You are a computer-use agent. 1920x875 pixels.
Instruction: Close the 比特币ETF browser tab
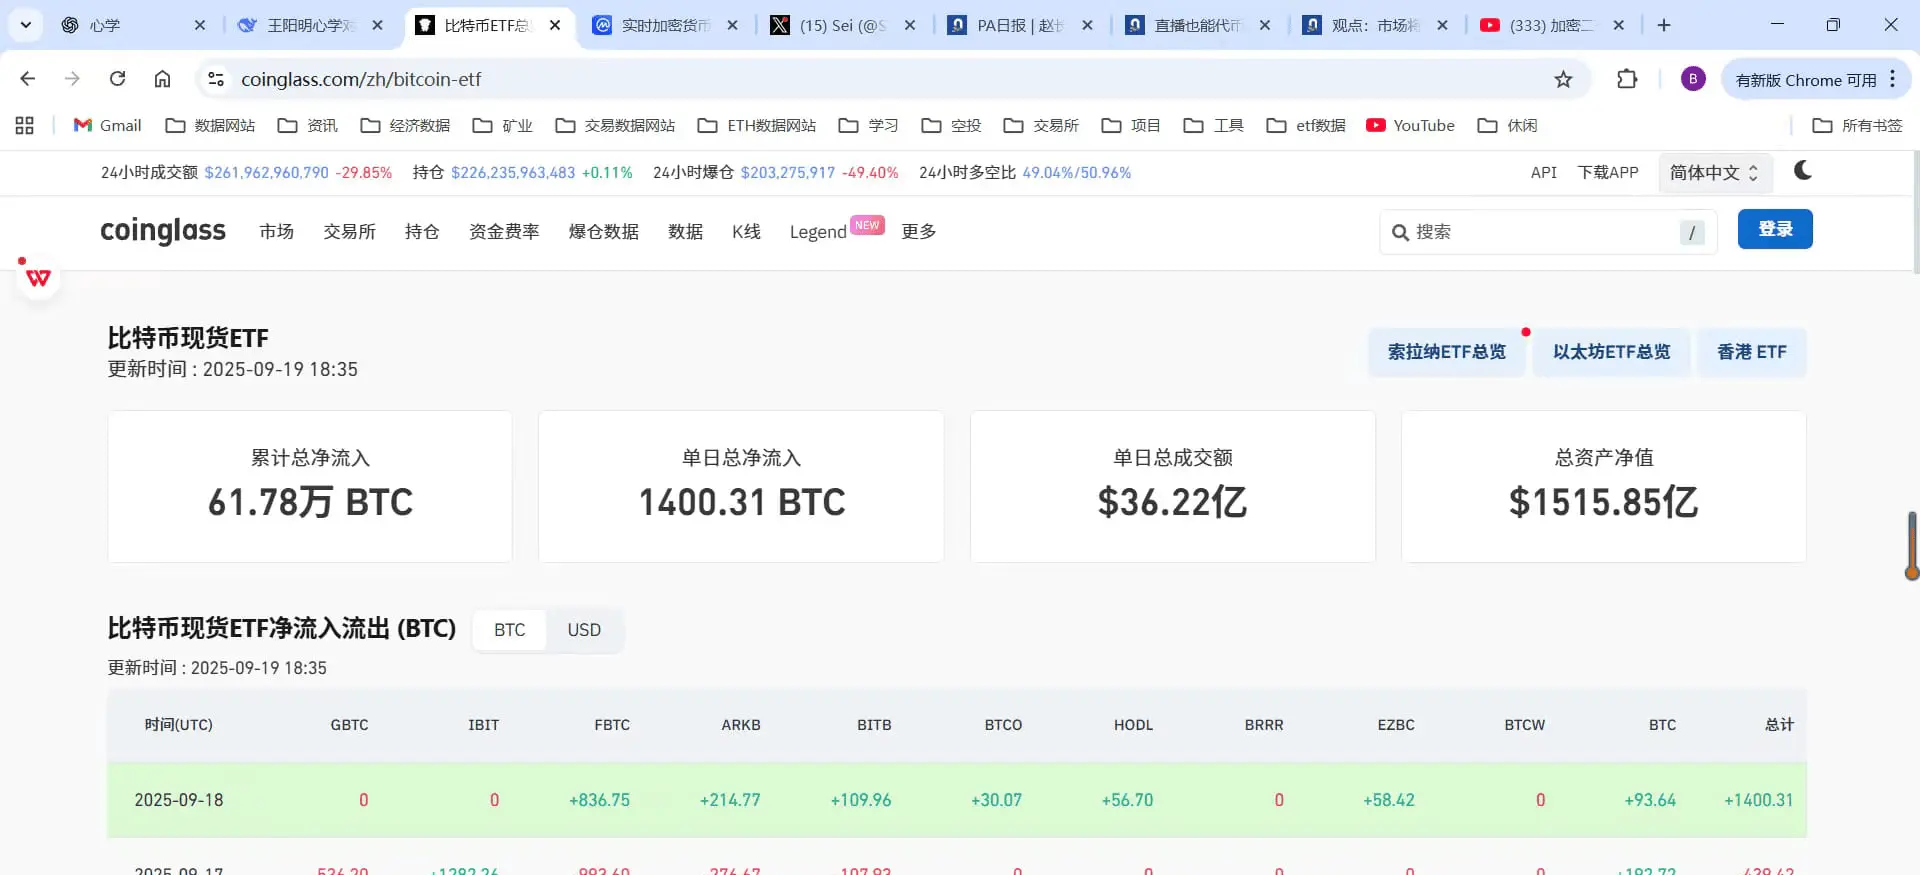[555, 25]
